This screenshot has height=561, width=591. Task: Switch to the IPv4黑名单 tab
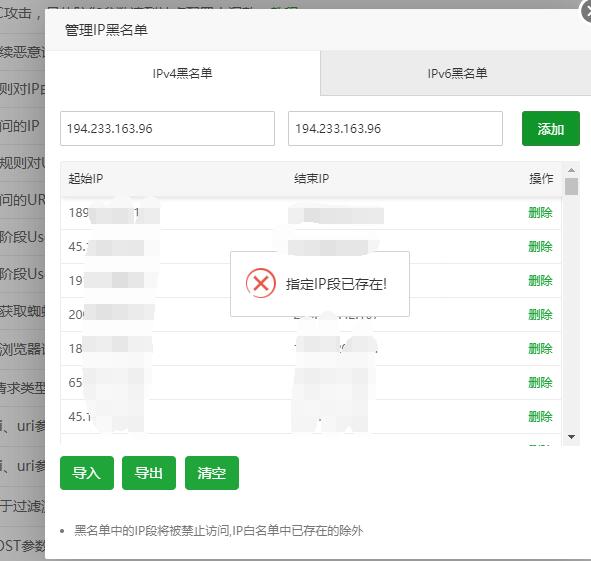coord(182,73)
